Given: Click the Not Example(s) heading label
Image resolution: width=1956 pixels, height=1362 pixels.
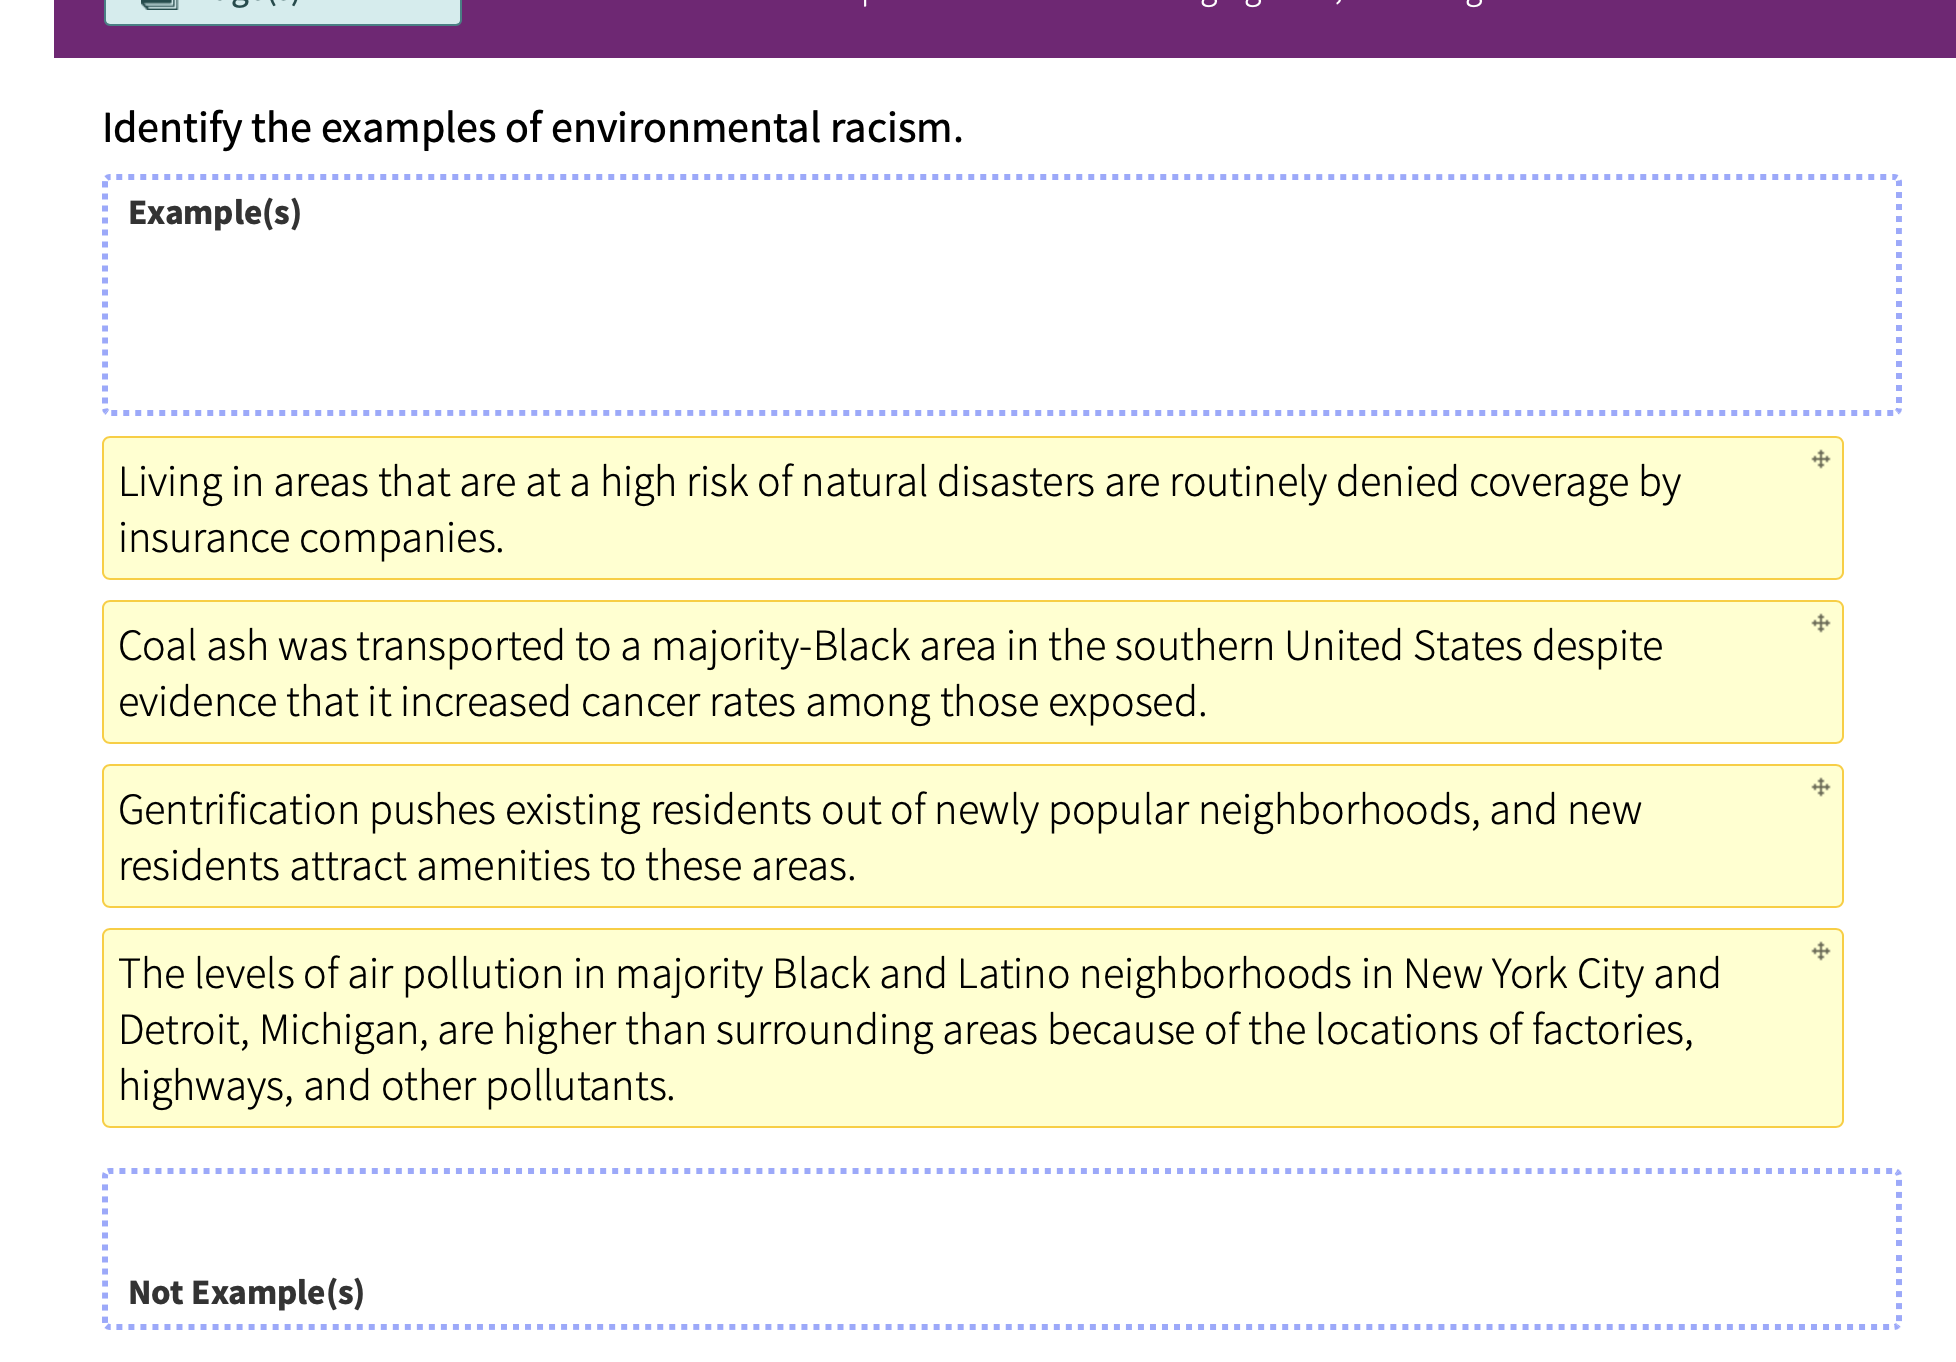Looking at the screenshot, I should point(247,1292).
